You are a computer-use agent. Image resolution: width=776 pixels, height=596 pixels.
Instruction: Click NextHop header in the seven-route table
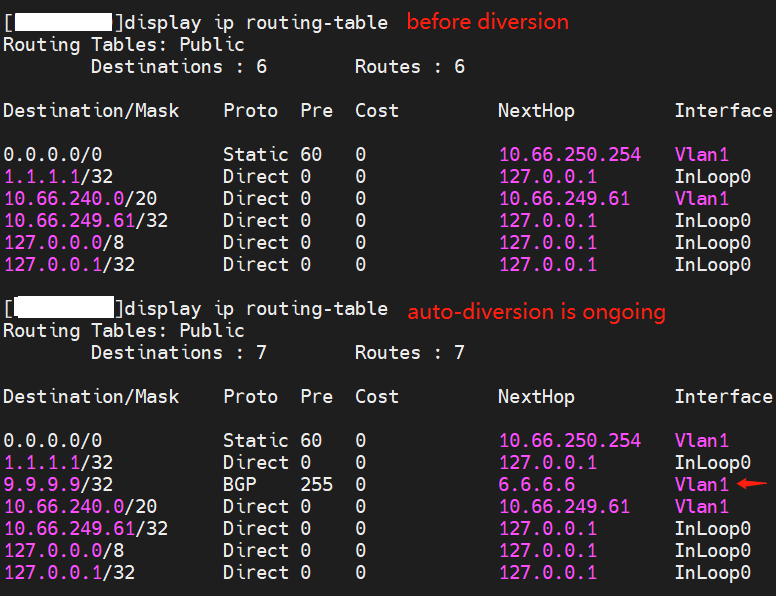click(536, 397)
